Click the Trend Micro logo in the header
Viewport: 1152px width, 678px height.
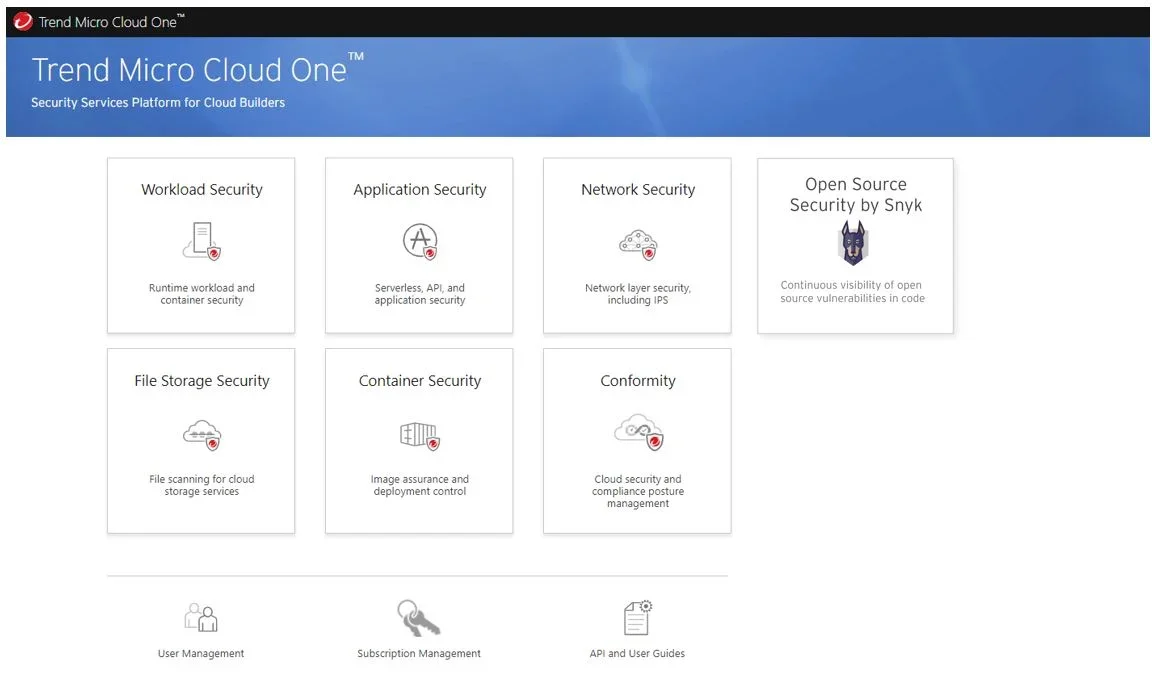(x=22, y=20)
